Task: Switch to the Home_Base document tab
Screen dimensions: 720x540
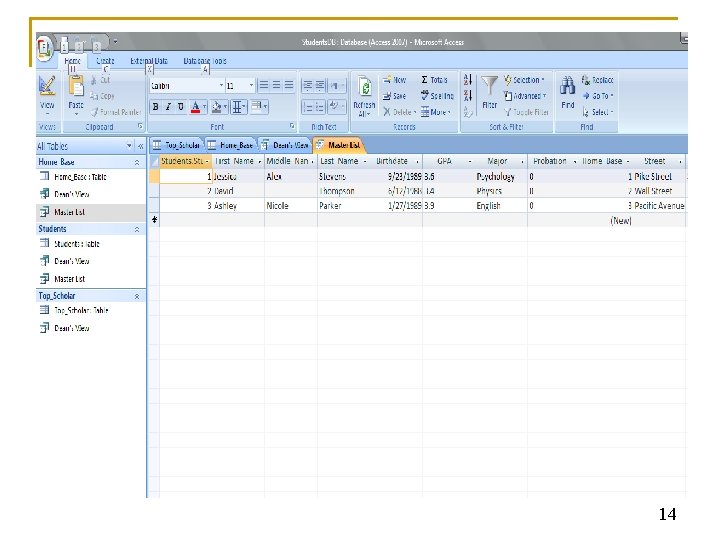Action: tap(231, 145)
